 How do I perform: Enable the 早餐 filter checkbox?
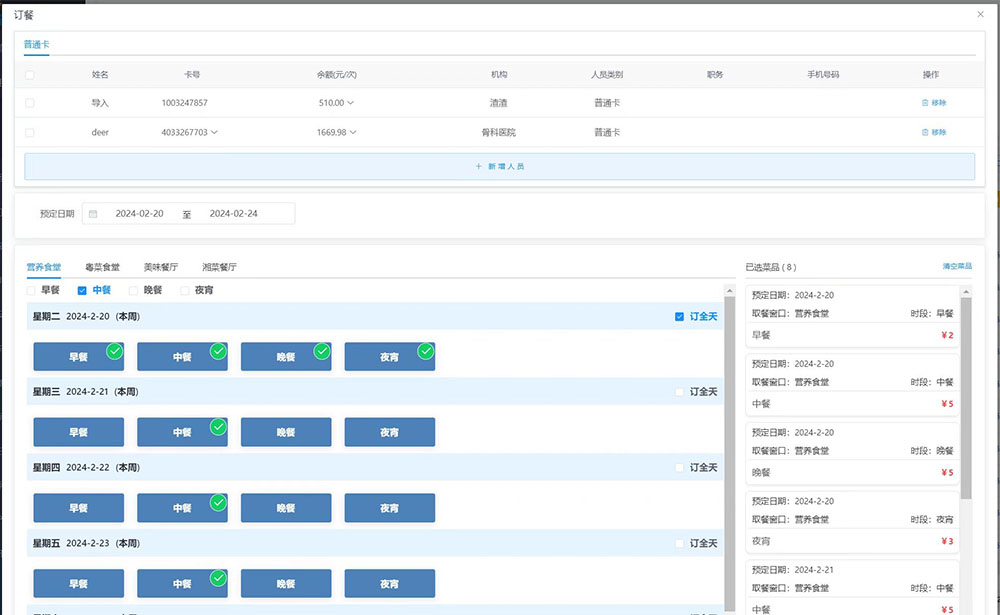31,291
